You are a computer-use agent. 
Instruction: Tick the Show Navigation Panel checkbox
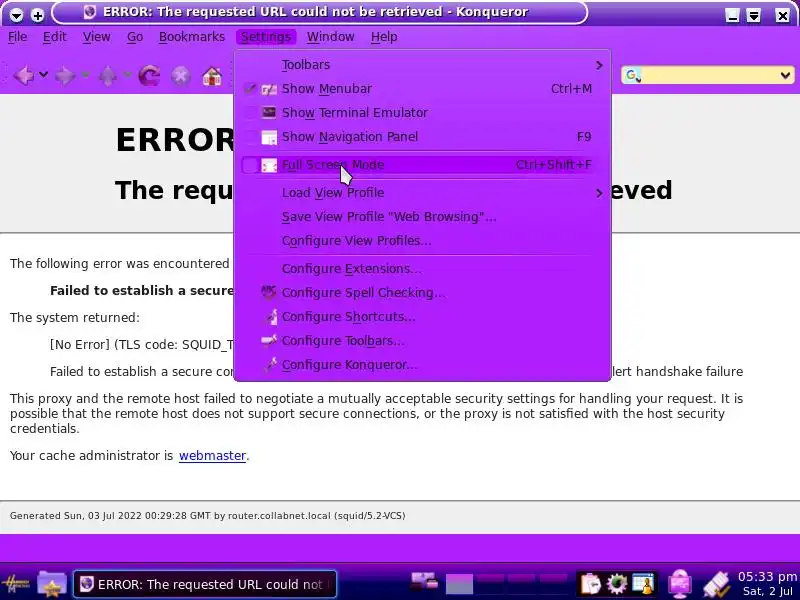click(x=250, y=137)
